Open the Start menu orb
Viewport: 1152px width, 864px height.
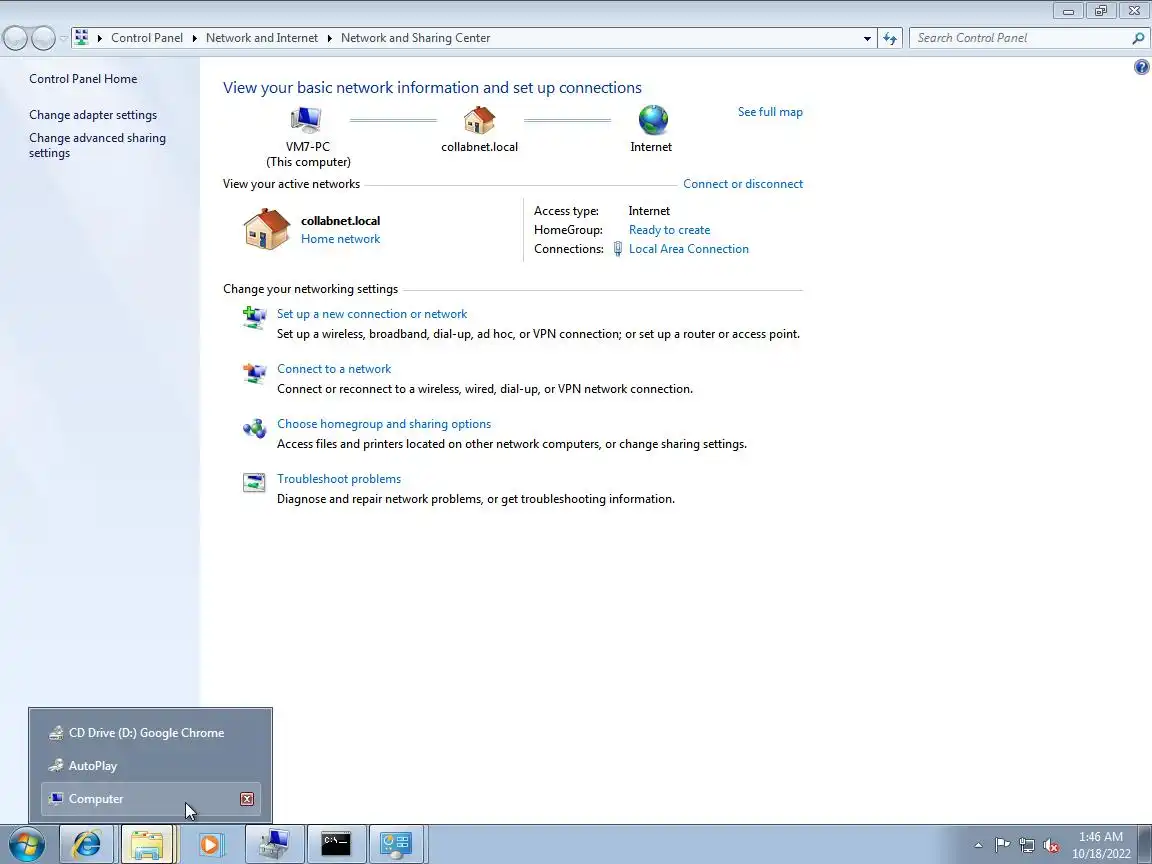26,844
